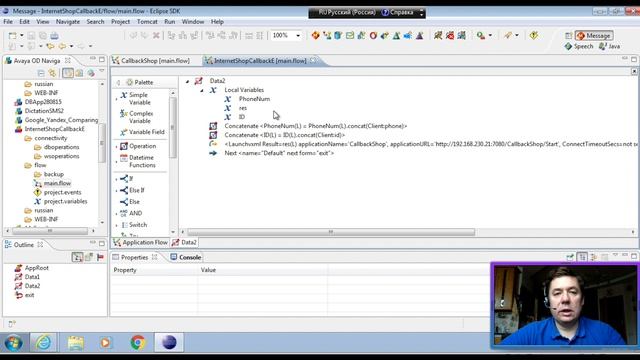Open the new-item dropdown arrow at the toolbar's left end
The height and width of the screenshot is (360, 640).
(22, 36)
